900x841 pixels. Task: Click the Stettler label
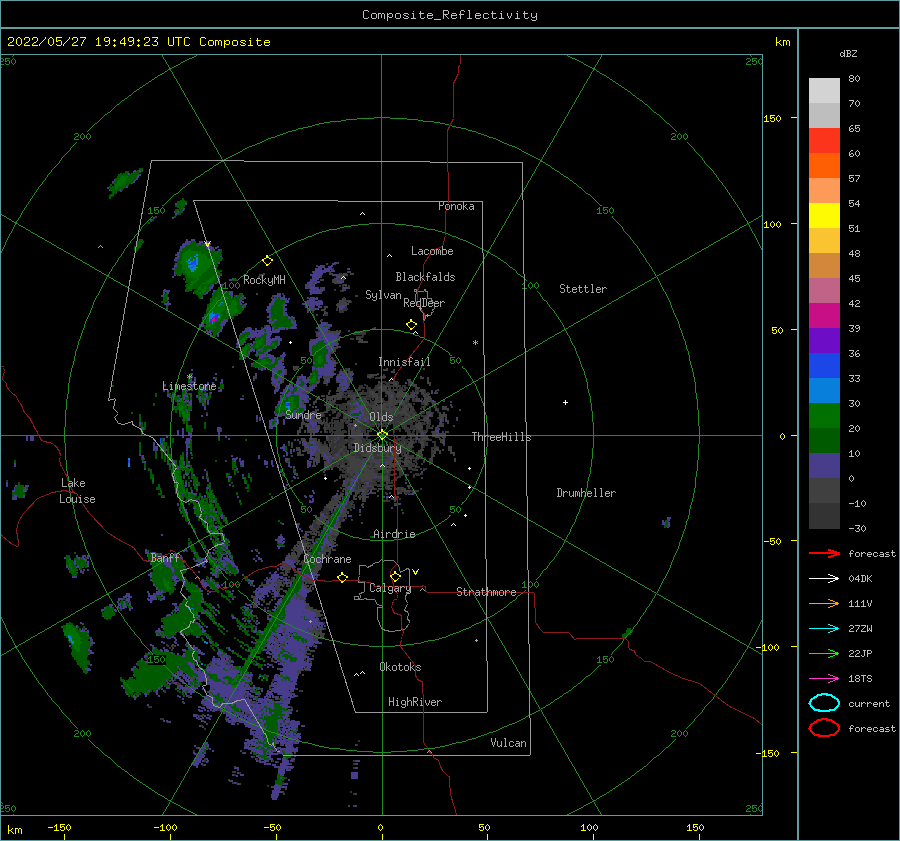pyautogui.click(x=583, y=289)
